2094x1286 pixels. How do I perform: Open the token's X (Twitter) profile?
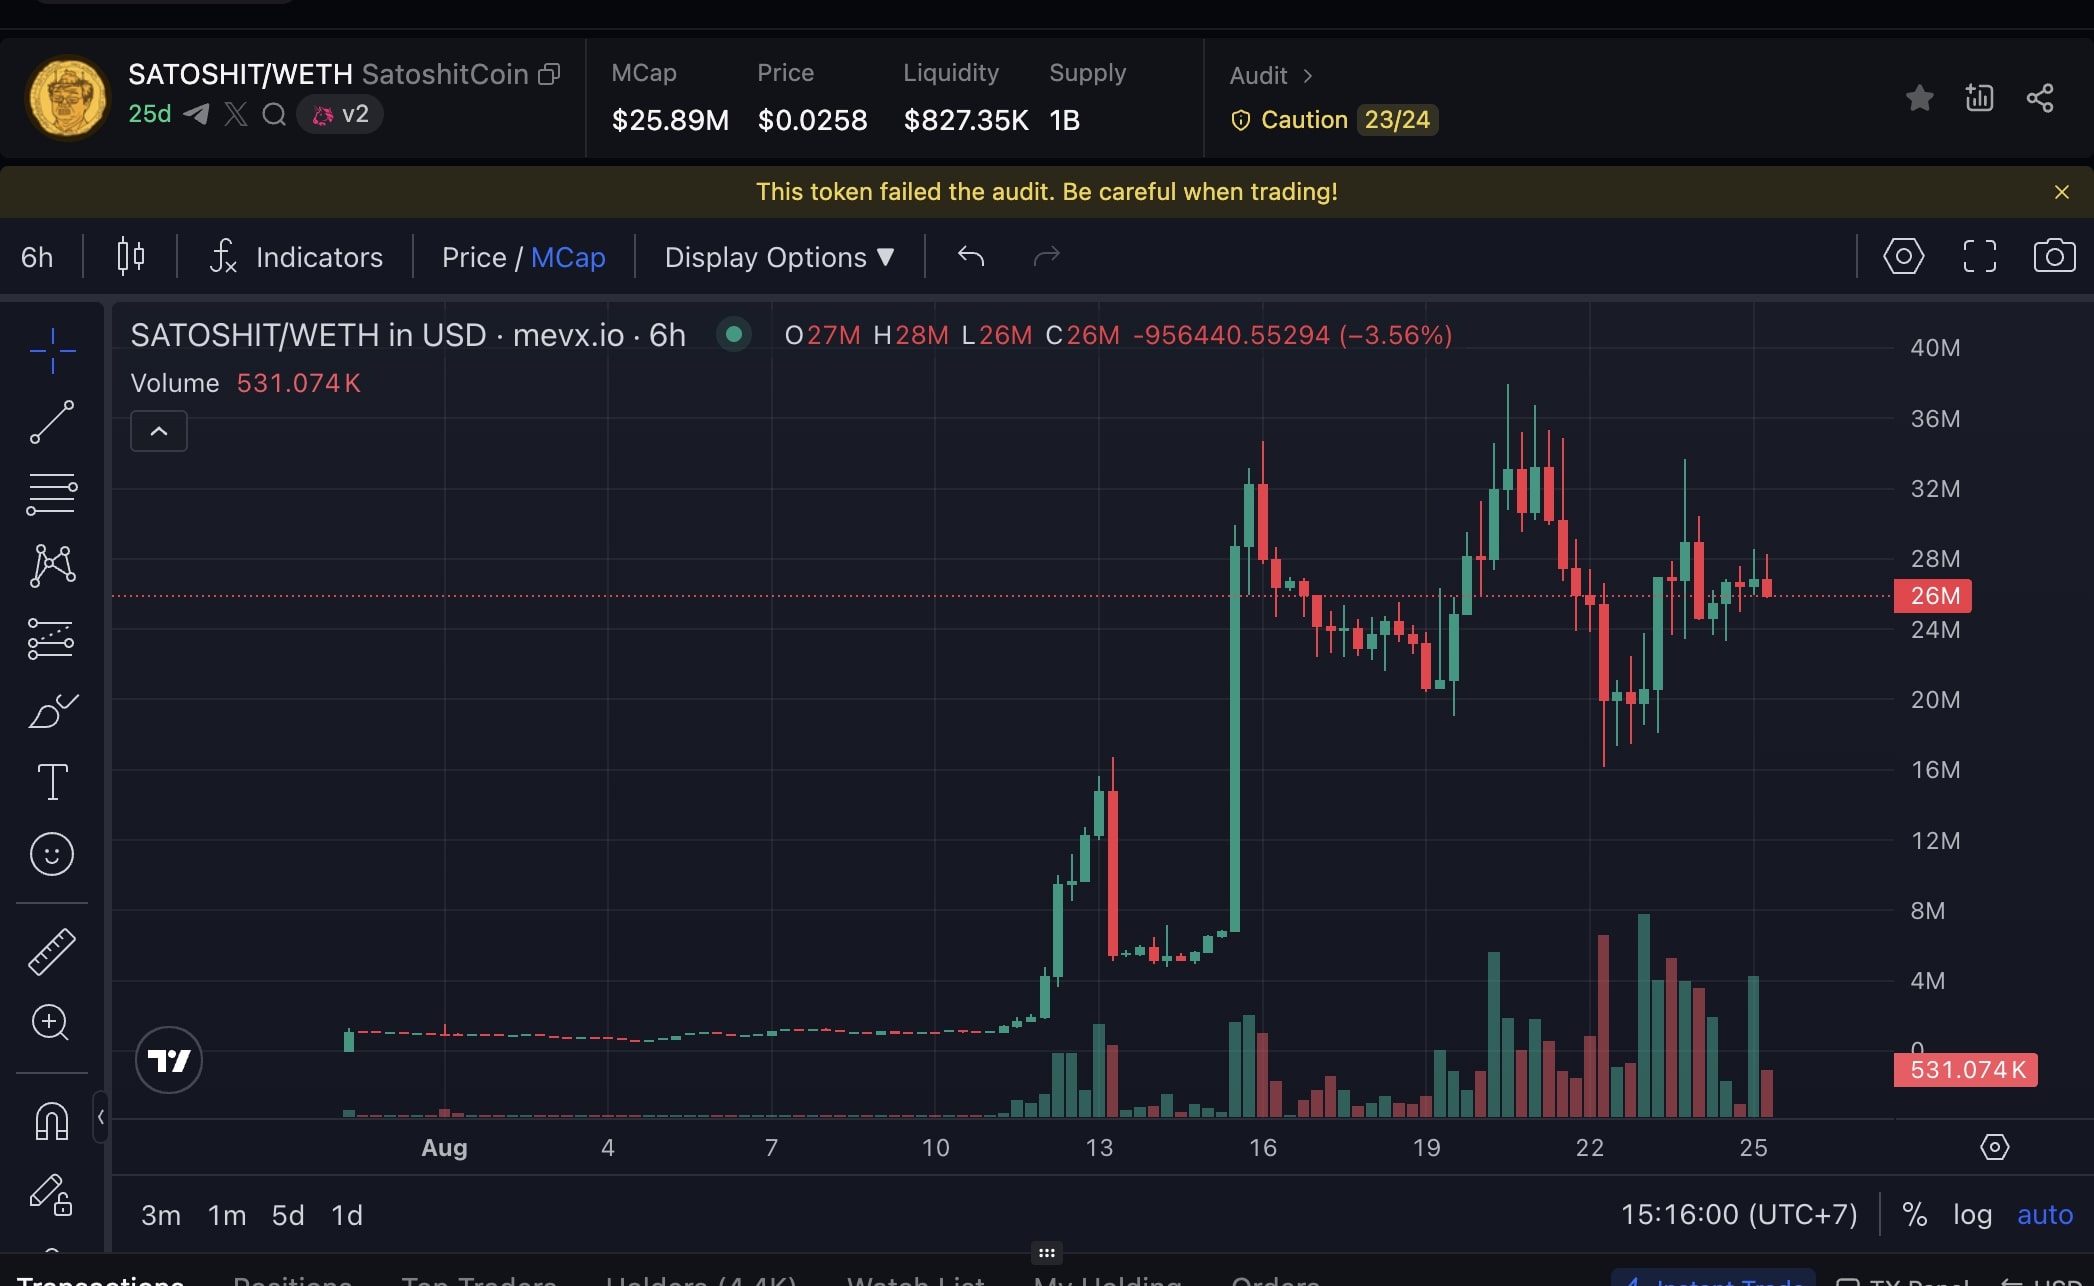coord(236,114)
